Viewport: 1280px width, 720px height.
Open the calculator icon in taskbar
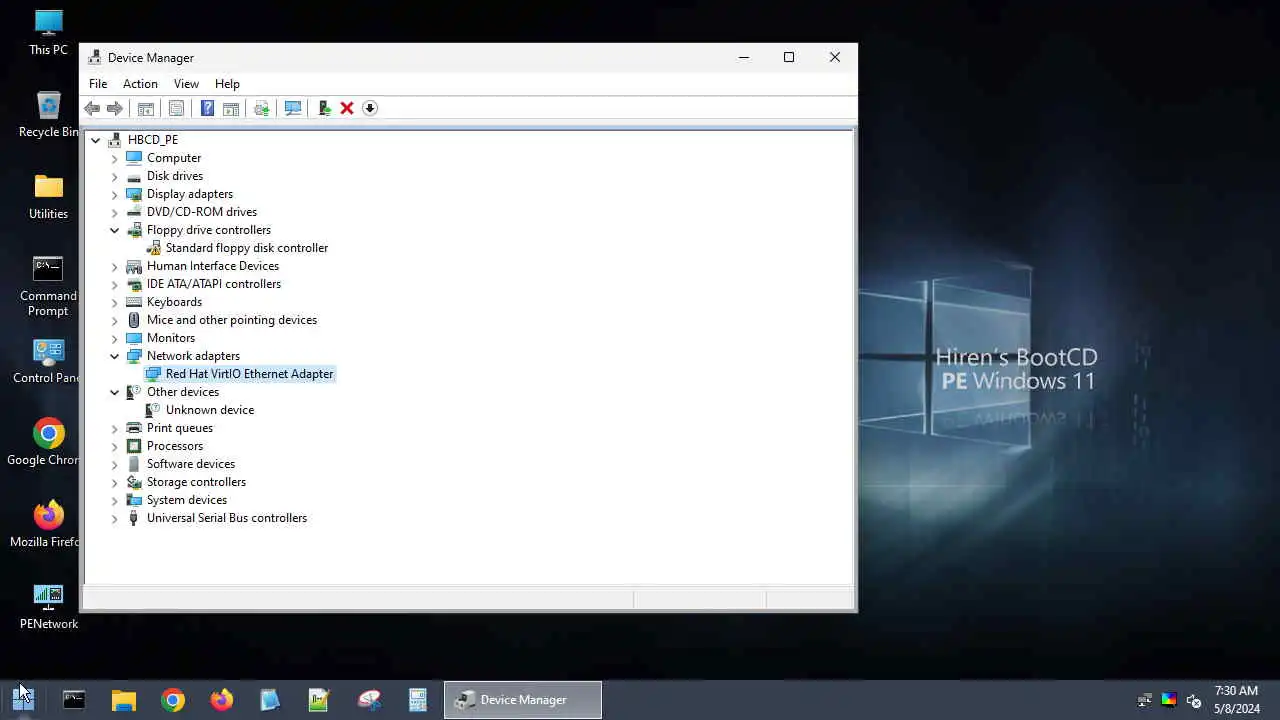(x=418, y=700)
